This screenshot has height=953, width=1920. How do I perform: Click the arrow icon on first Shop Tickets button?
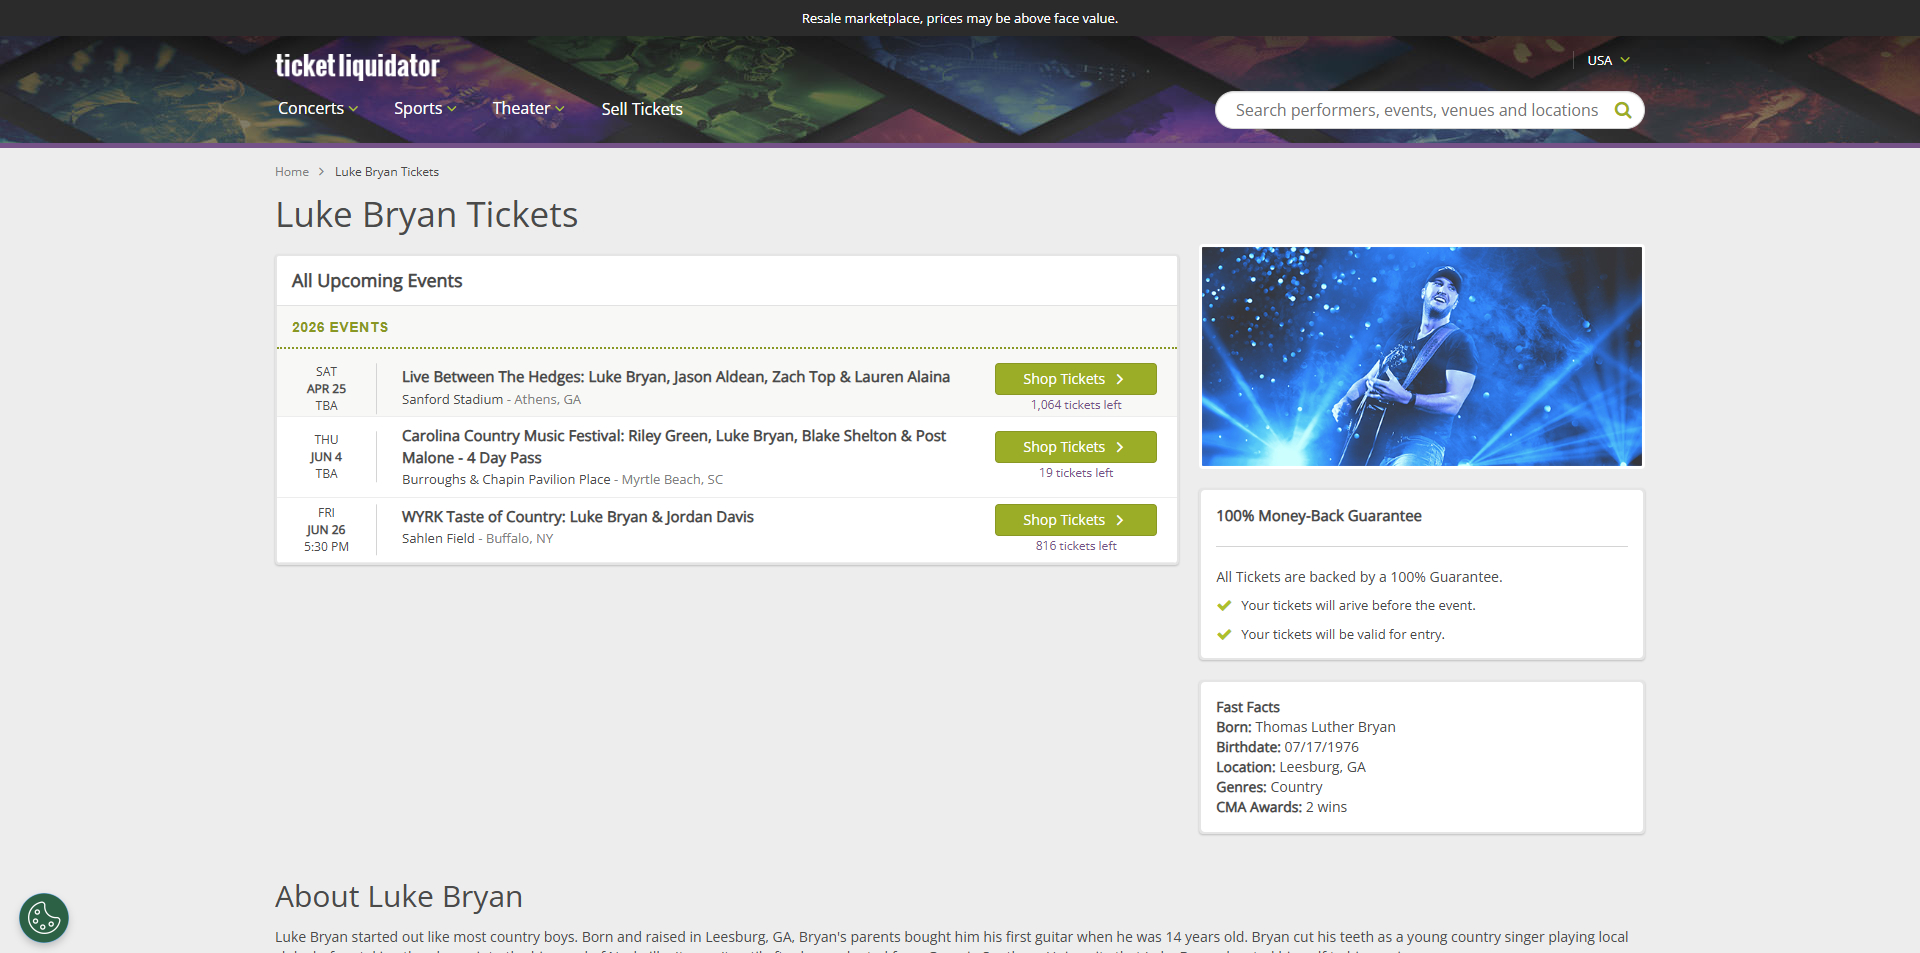[1118, 379]
